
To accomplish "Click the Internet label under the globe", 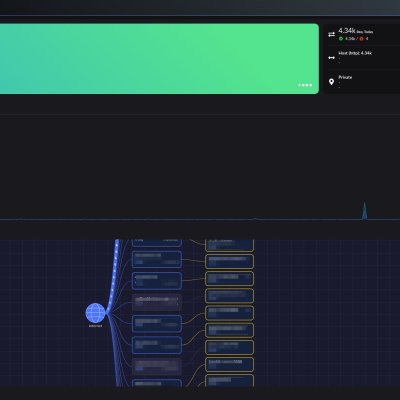I will [95, 326].
